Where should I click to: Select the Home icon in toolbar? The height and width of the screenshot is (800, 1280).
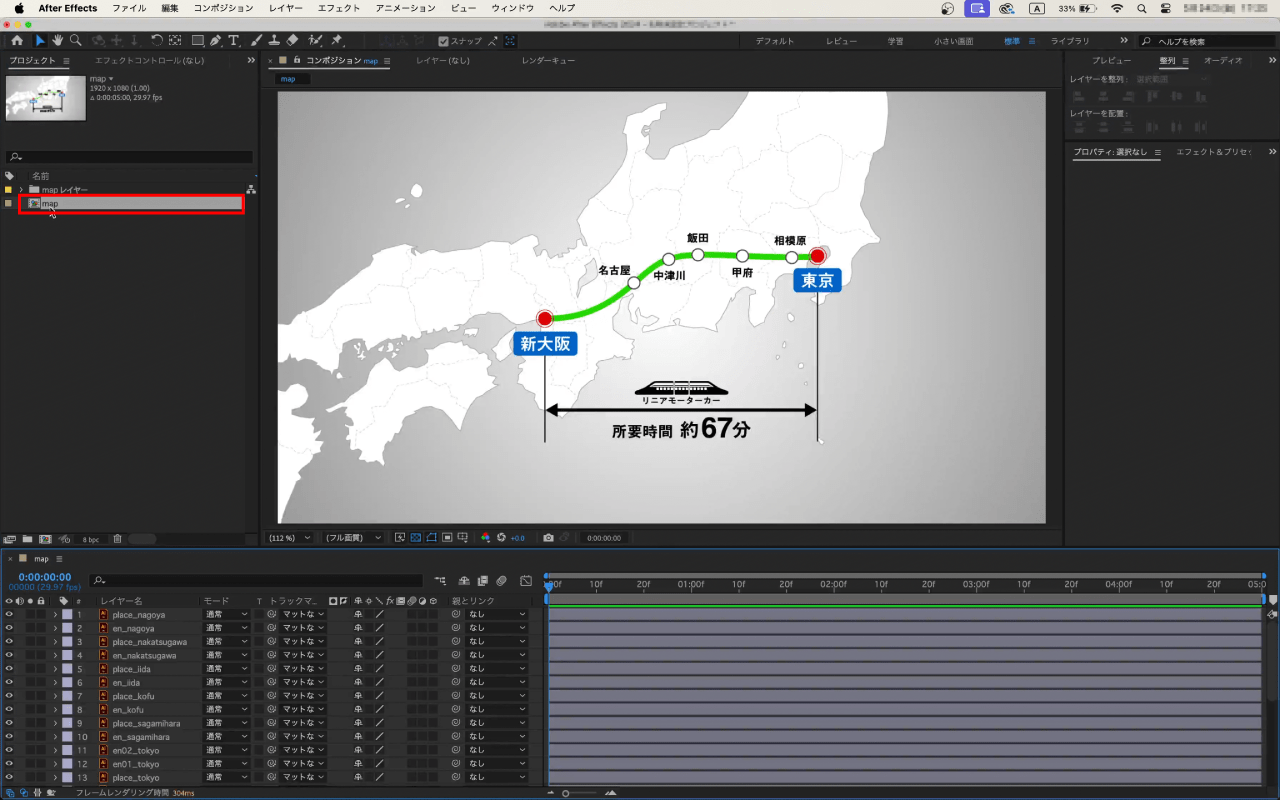[17, 41]
